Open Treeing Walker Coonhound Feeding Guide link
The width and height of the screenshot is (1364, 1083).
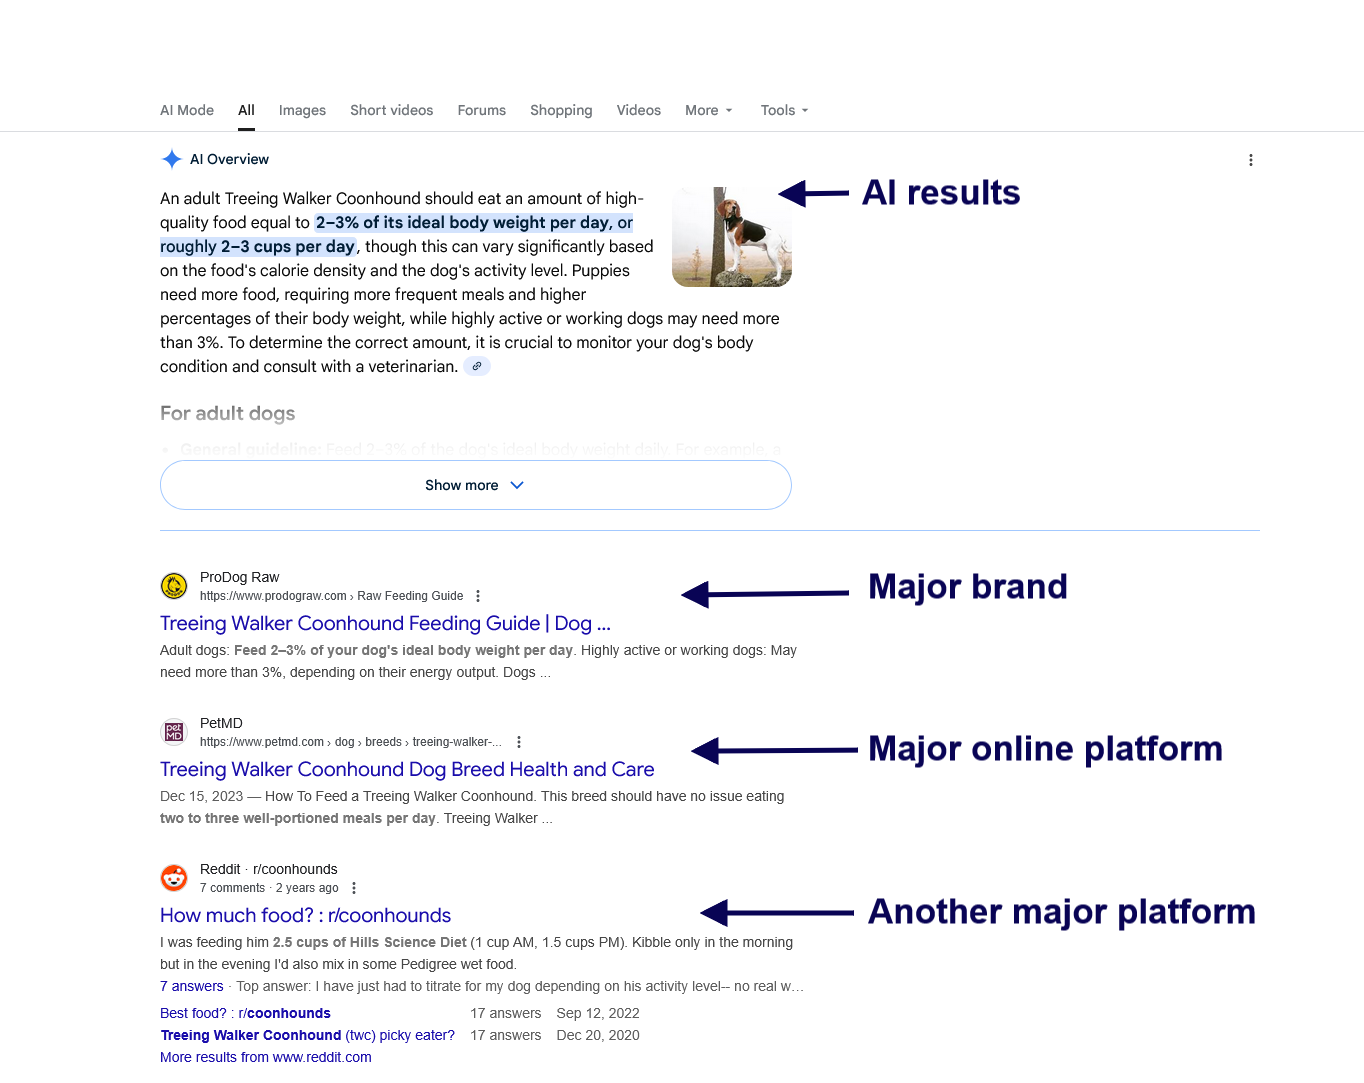(385, 623)
